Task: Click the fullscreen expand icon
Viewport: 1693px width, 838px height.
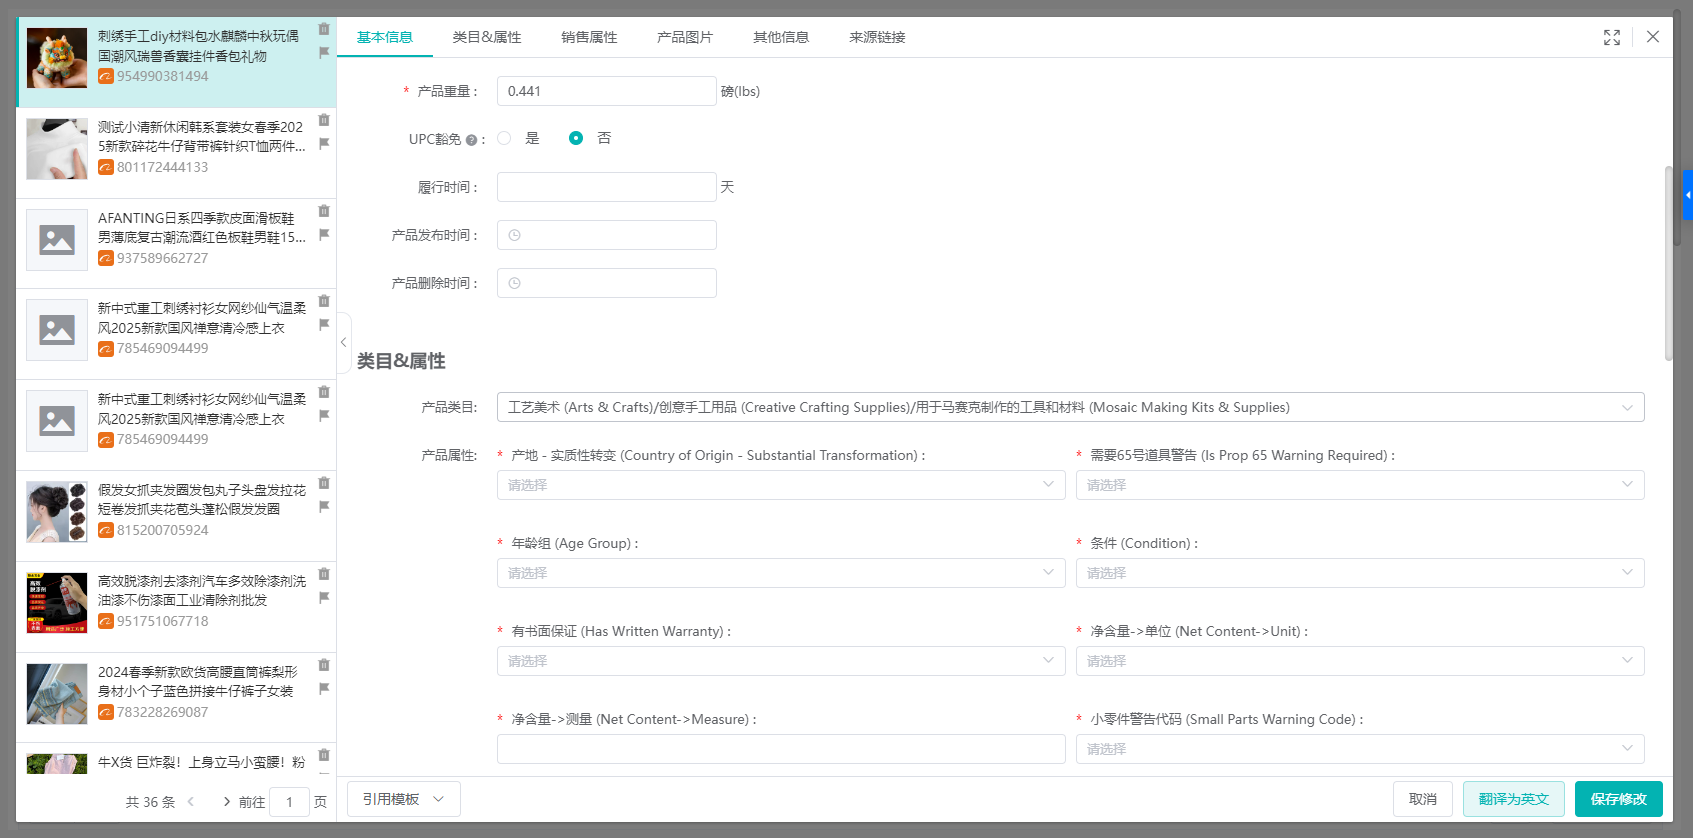Action: click(1611, 37)
